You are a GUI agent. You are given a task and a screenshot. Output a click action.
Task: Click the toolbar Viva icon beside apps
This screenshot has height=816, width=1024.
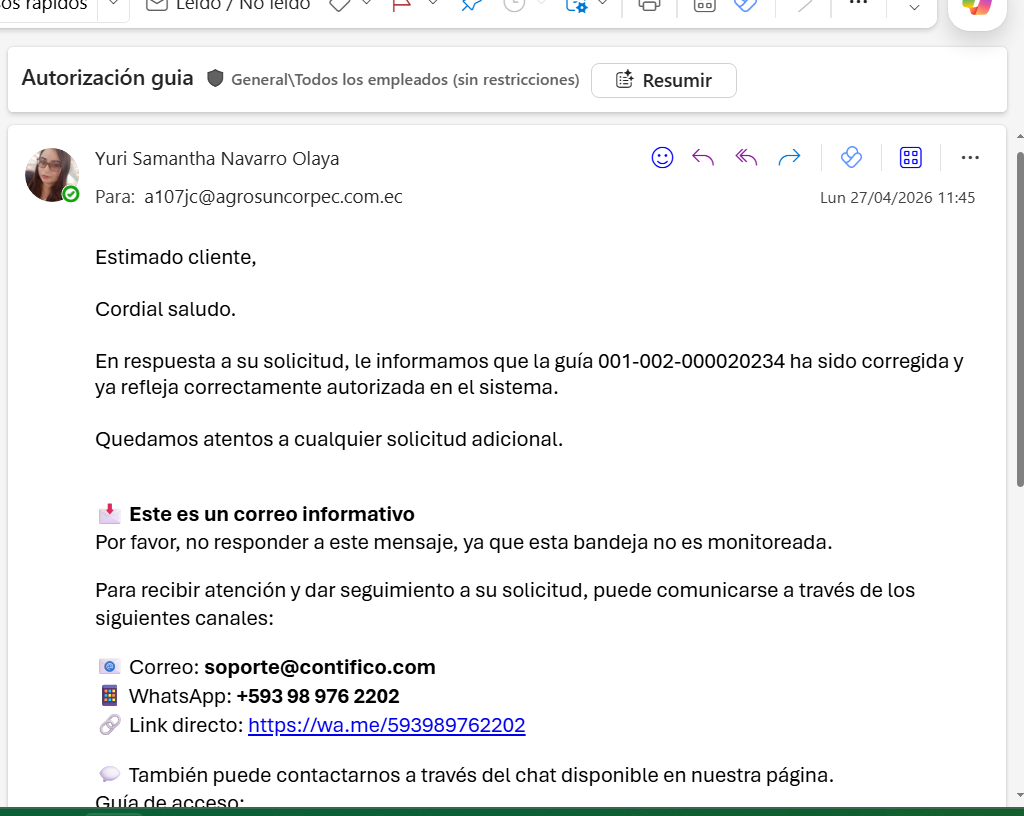pos(745,5)
